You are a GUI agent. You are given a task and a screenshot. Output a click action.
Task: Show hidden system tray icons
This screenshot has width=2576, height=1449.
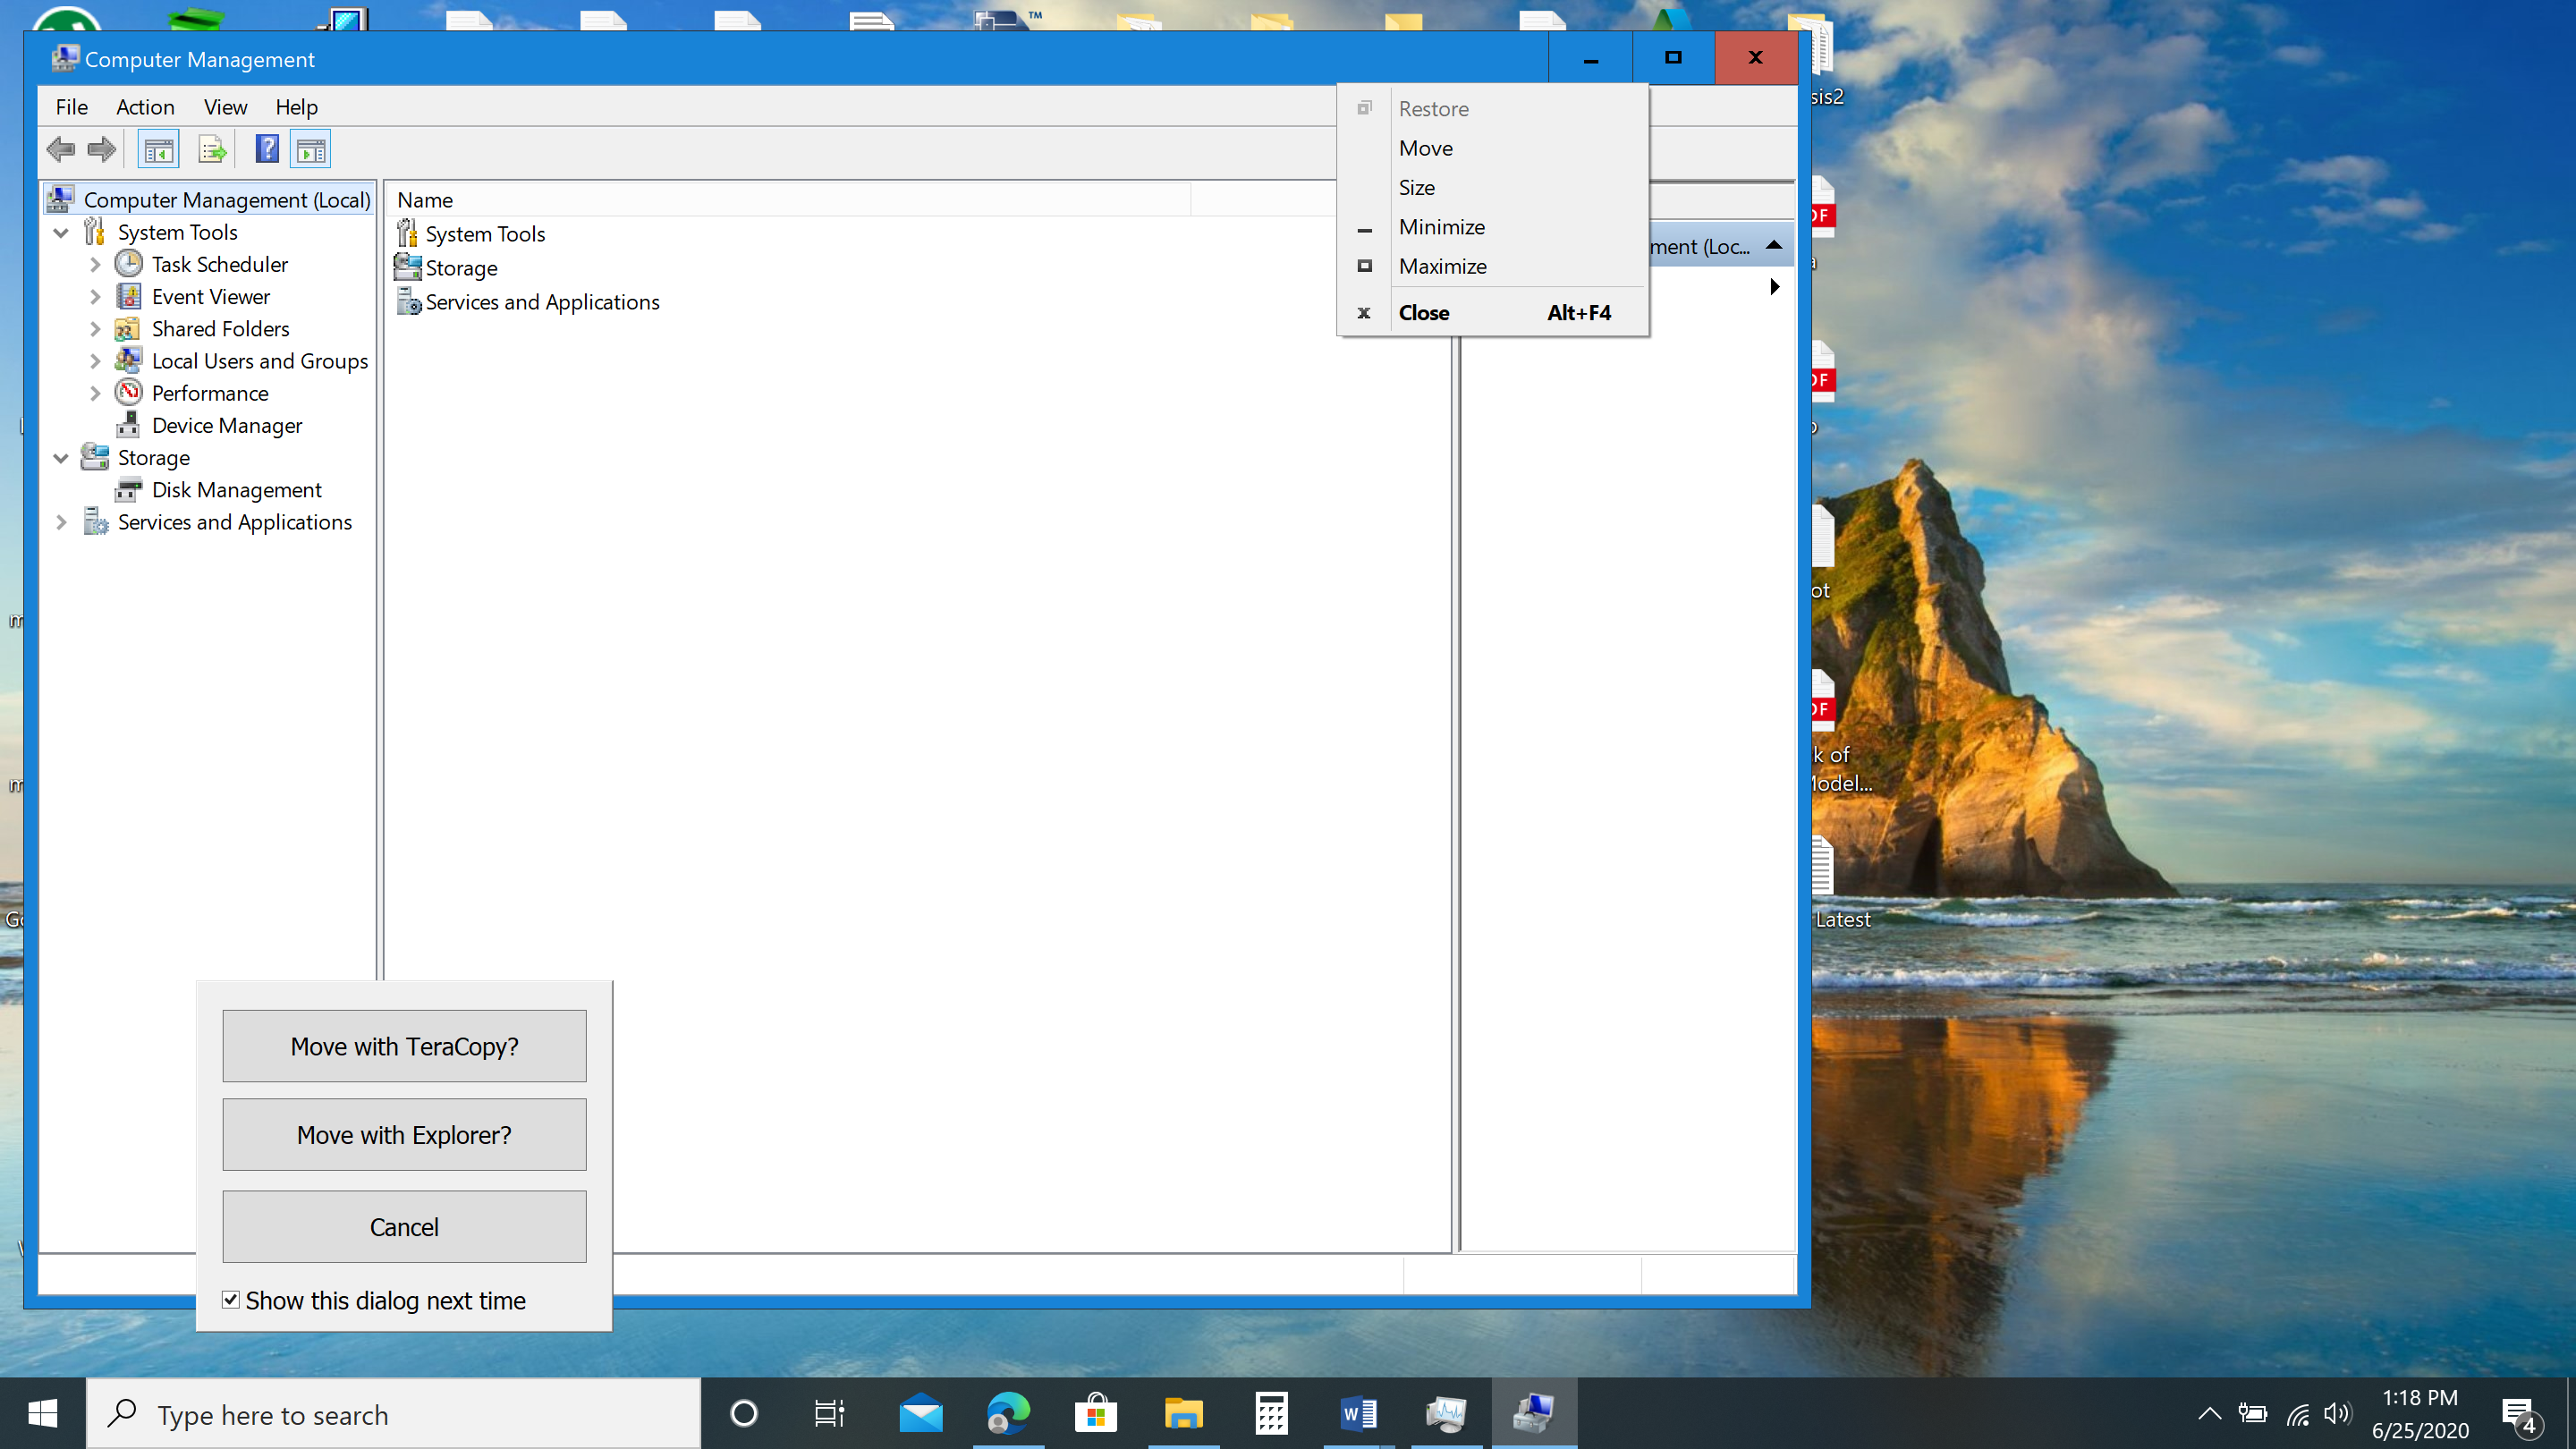pos(2209,1414)
